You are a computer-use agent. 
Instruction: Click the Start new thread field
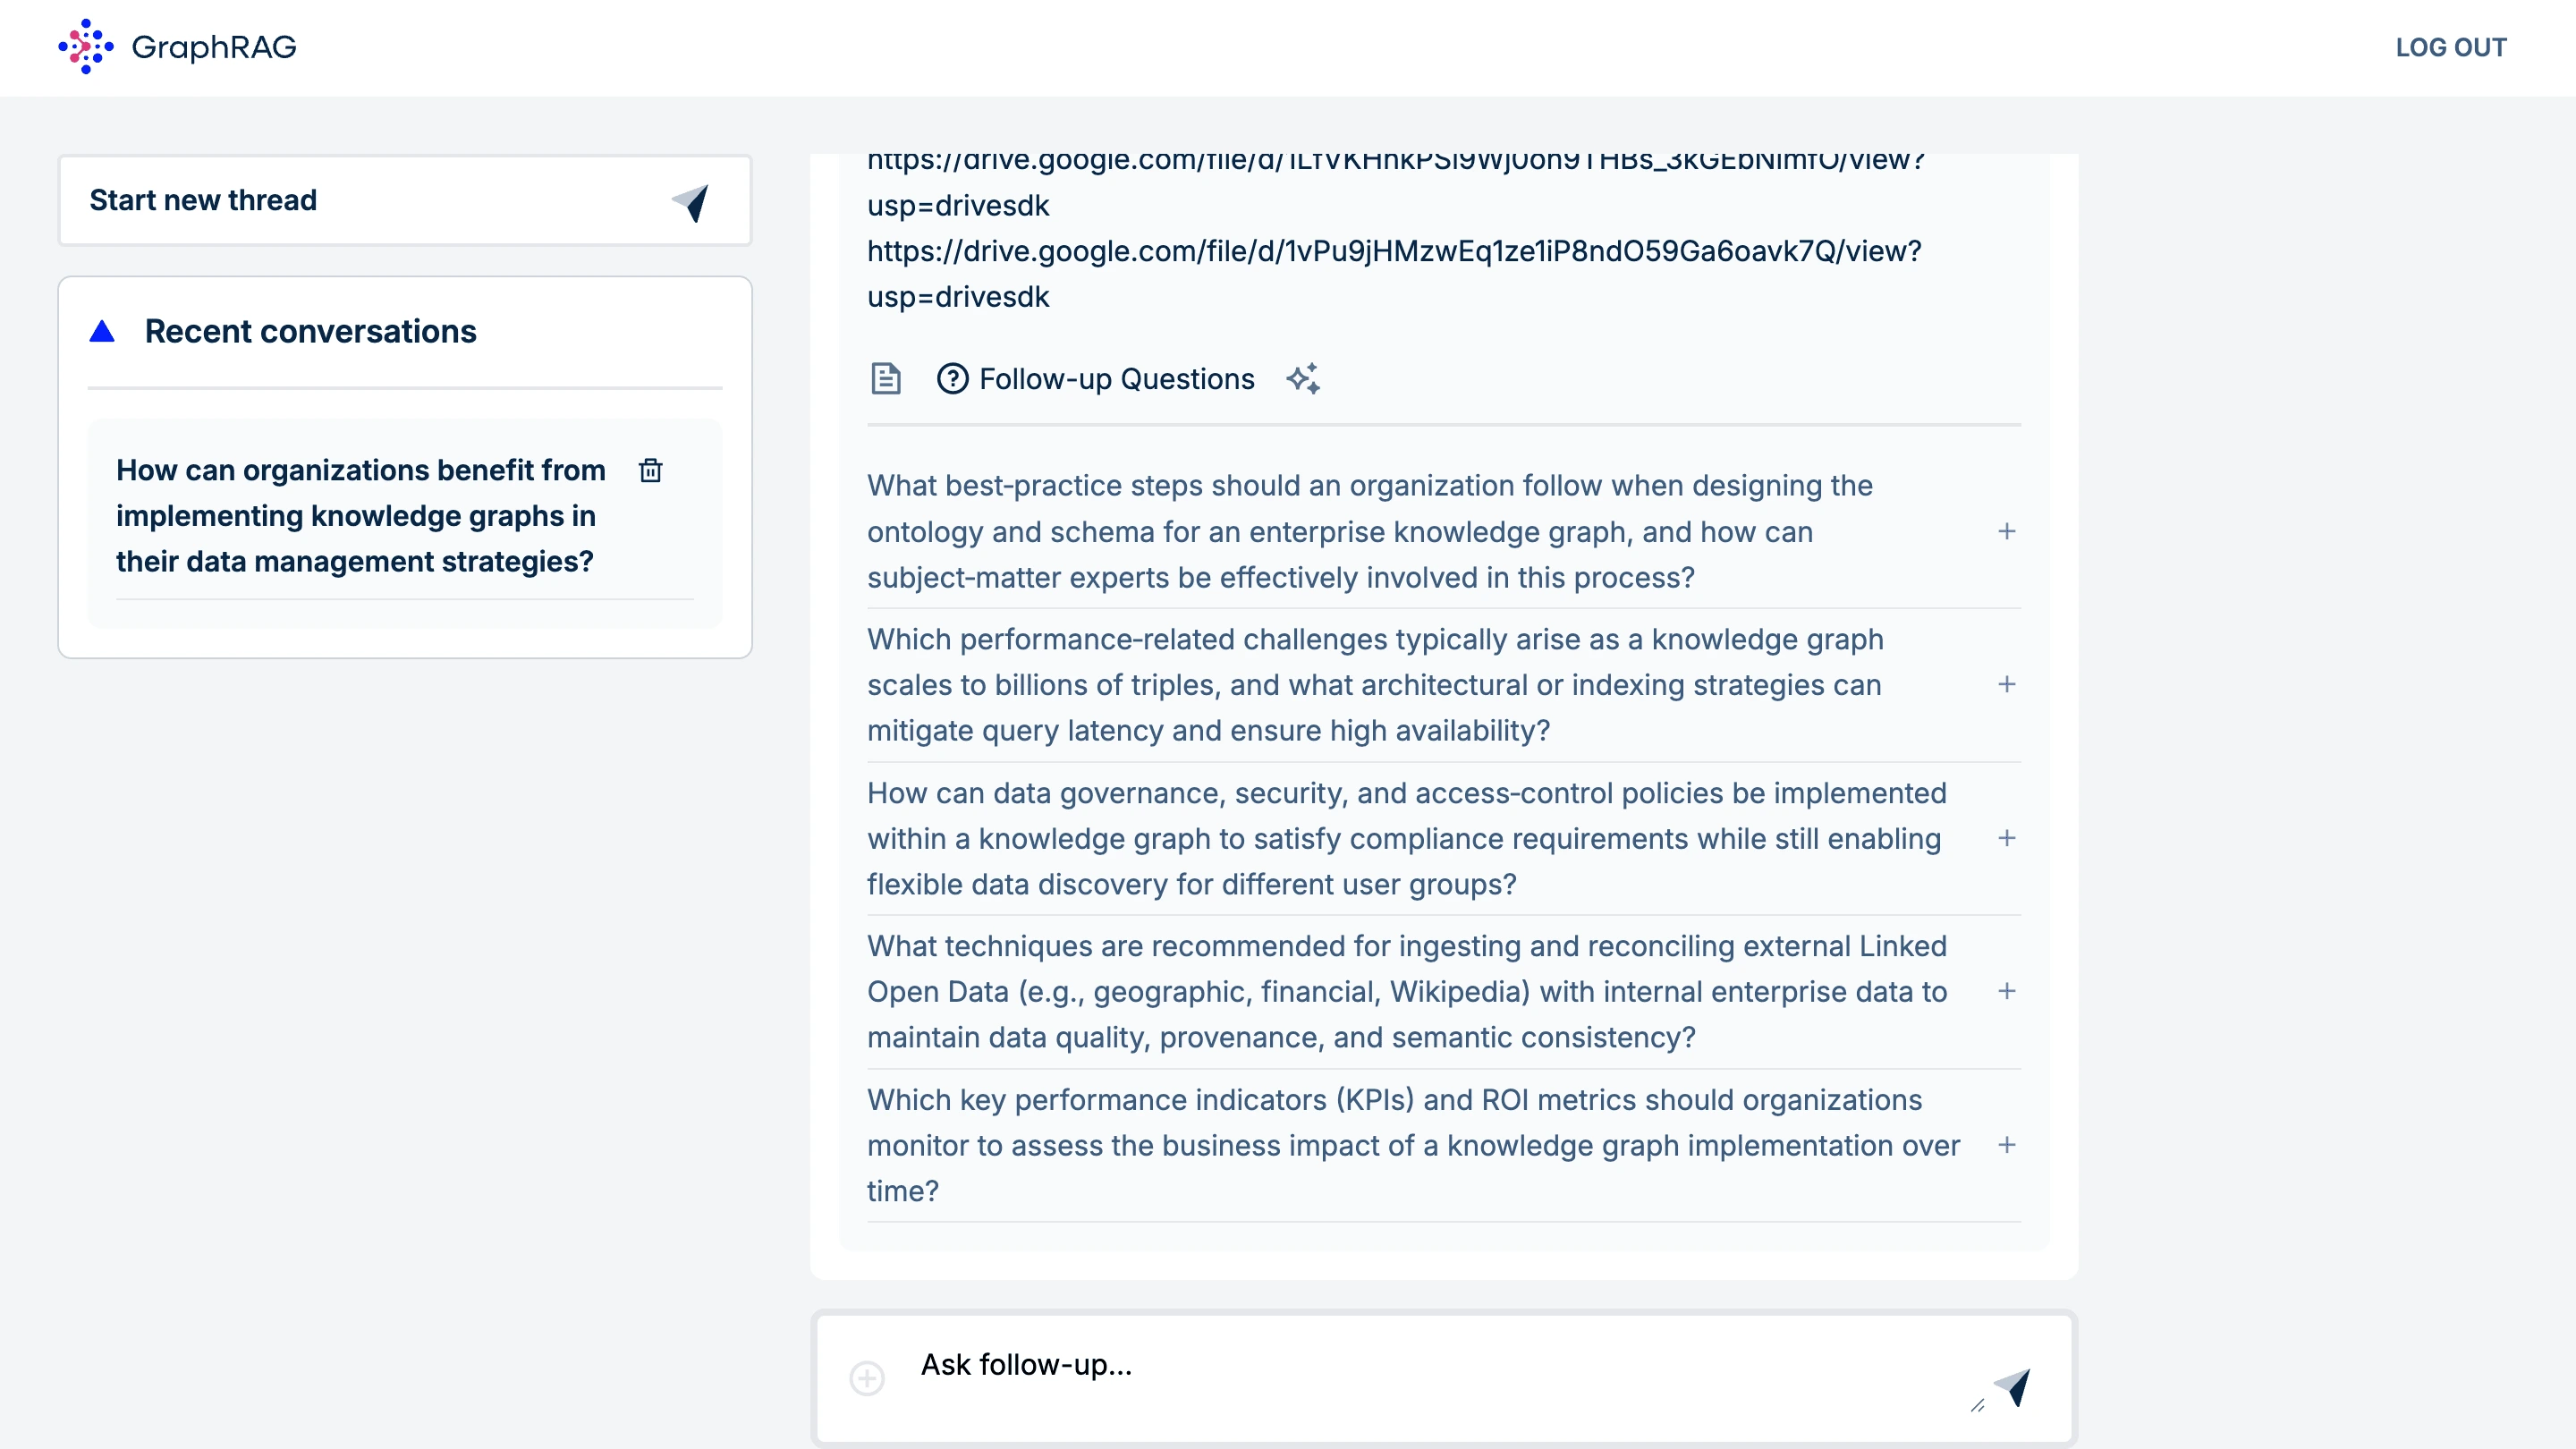(x=360, y=201)
